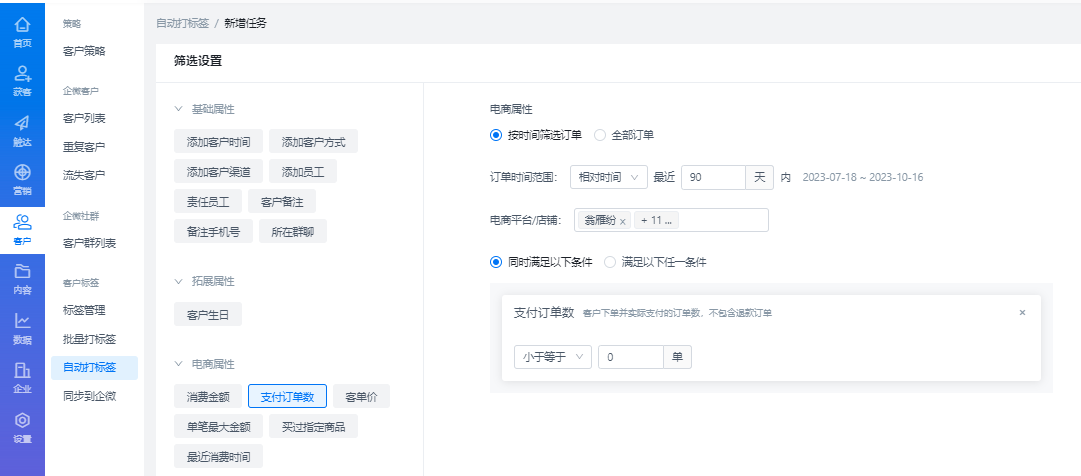Click the 最近 days input field

713,177
